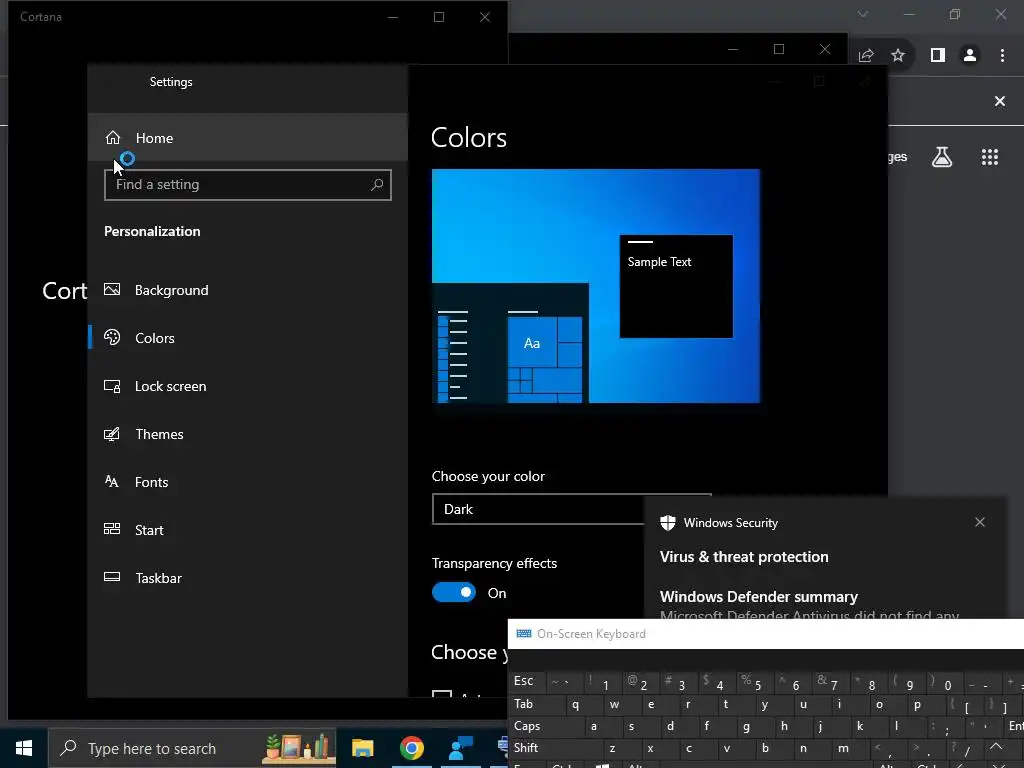Open Google apps grid icon
This screenshot has width=1024, height=768.
click(989, 157)
